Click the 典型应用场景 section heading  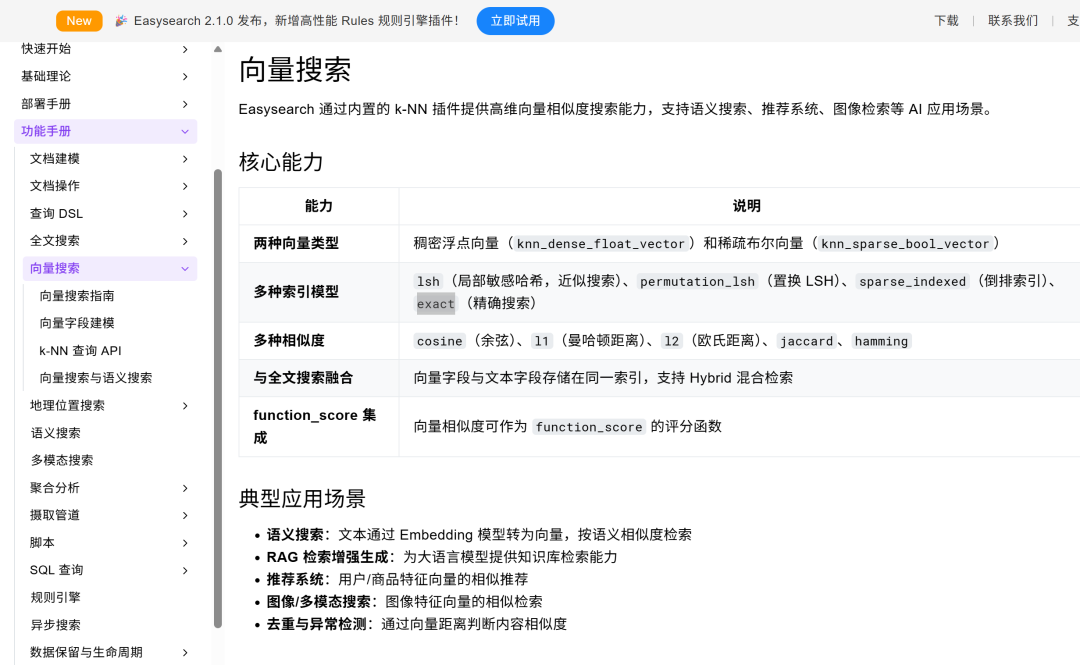click(302, 499)
